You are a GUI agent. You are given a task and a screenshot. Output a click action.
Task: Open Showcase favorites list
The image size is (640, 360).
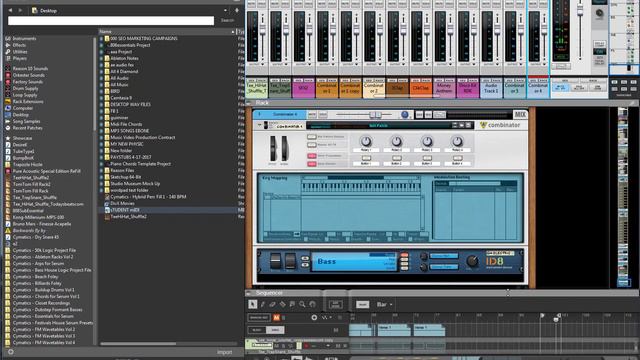pos(22,138)
